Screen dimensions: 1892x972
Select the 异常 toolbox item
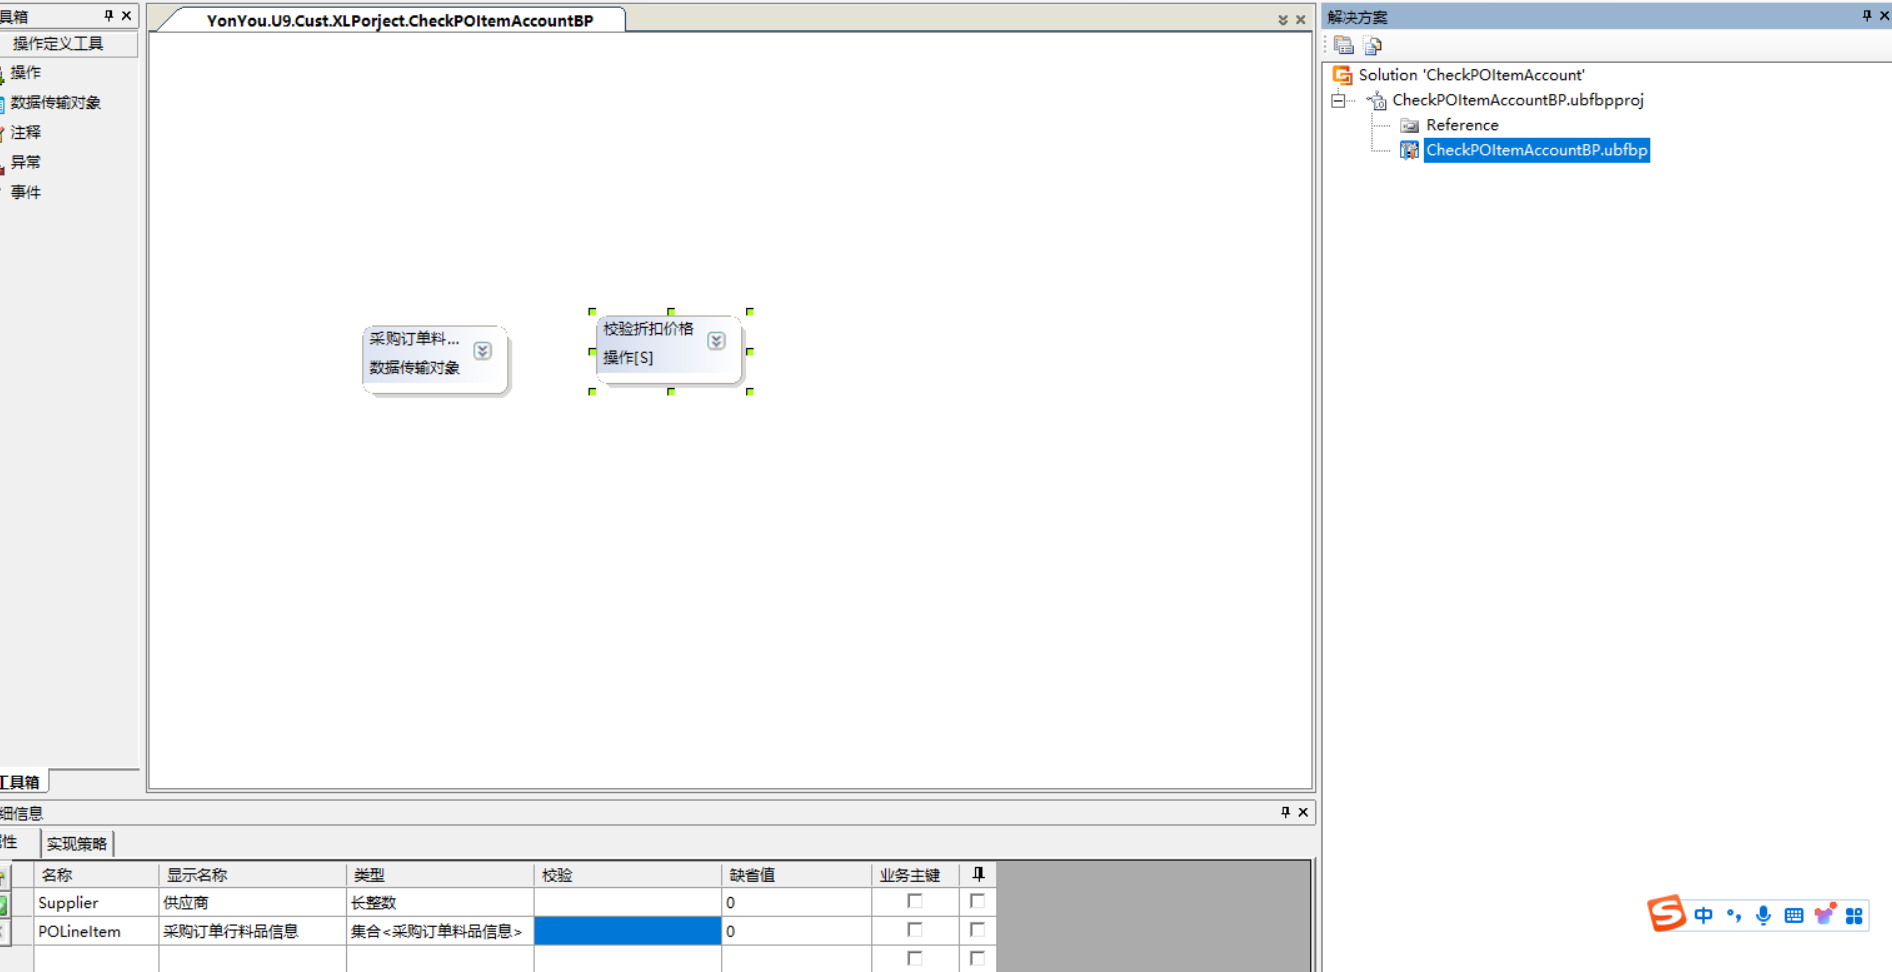[26, 163]
